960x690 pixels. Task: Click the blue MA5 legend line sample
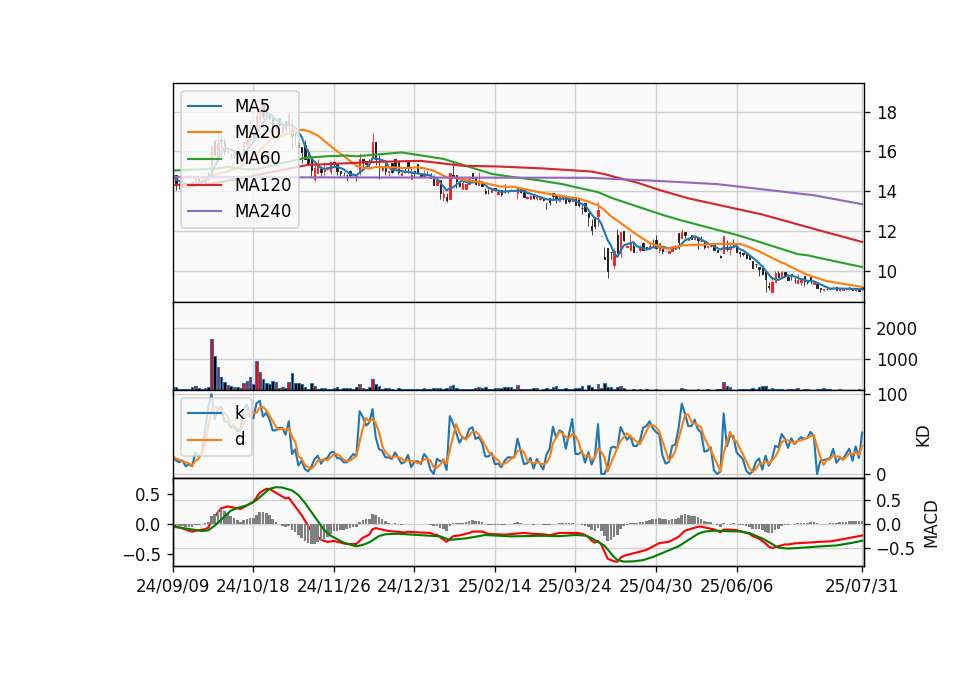pos(204,107)
